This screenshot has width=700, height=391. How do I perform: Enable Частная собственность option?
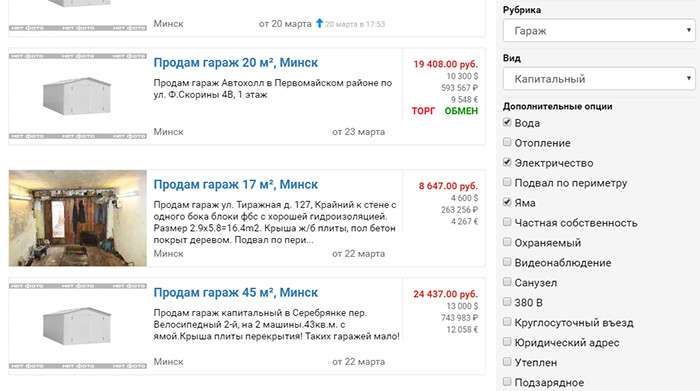tap(507, 222)
